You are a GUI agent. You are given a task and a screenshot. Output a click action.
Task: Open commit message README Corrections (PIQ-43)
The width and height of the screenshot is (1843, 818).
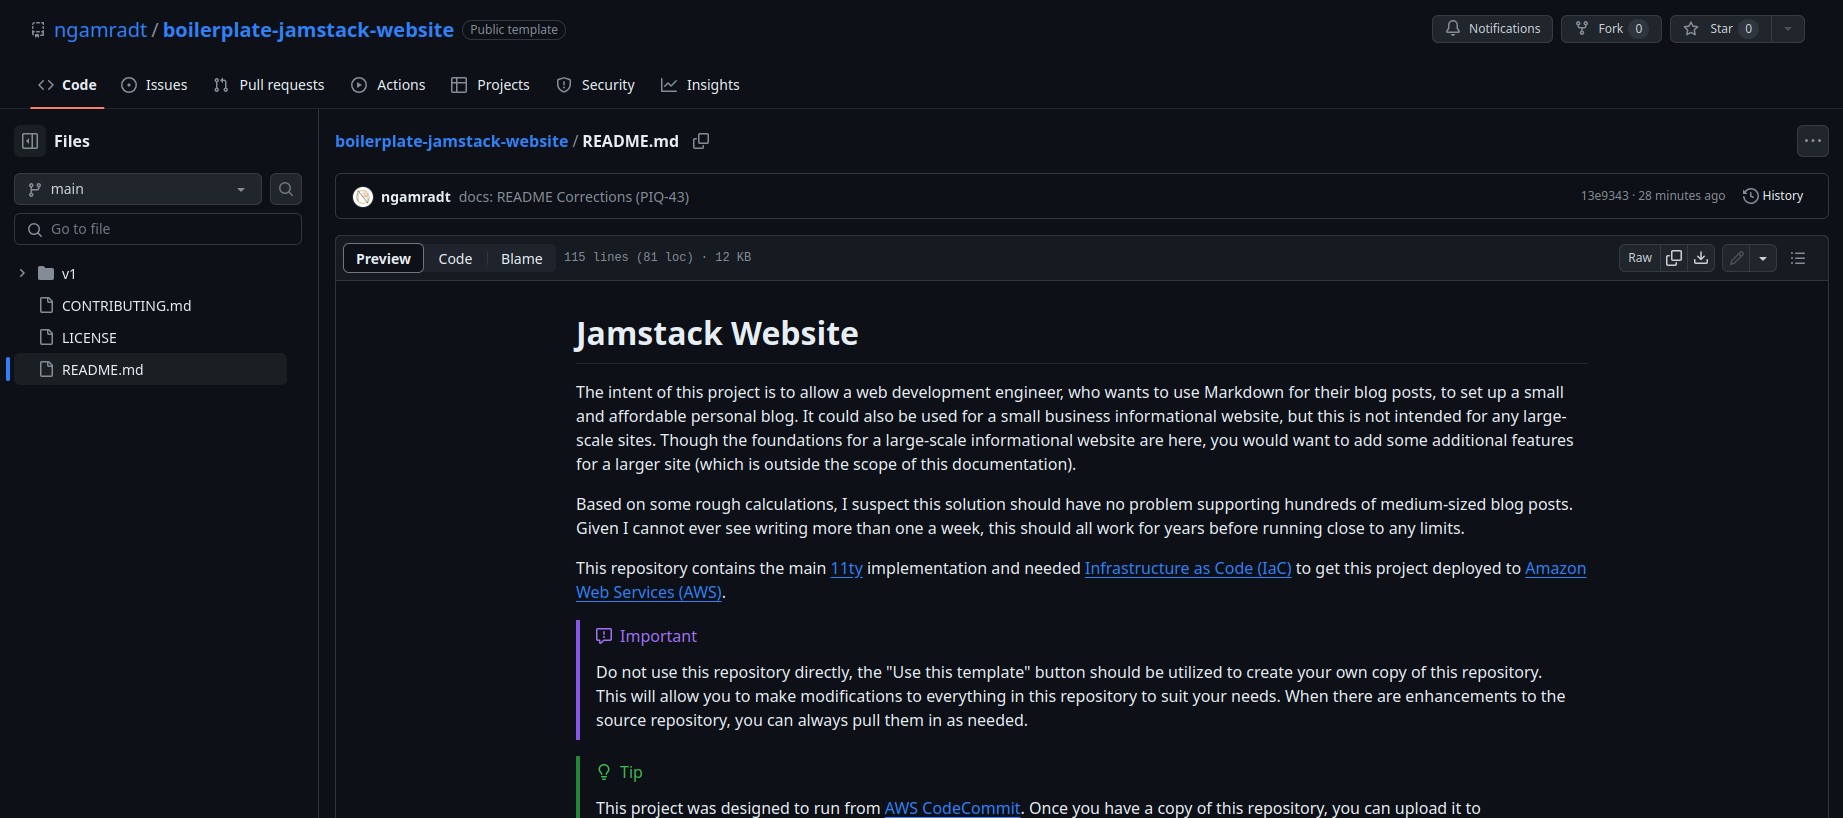click(574, 197)
